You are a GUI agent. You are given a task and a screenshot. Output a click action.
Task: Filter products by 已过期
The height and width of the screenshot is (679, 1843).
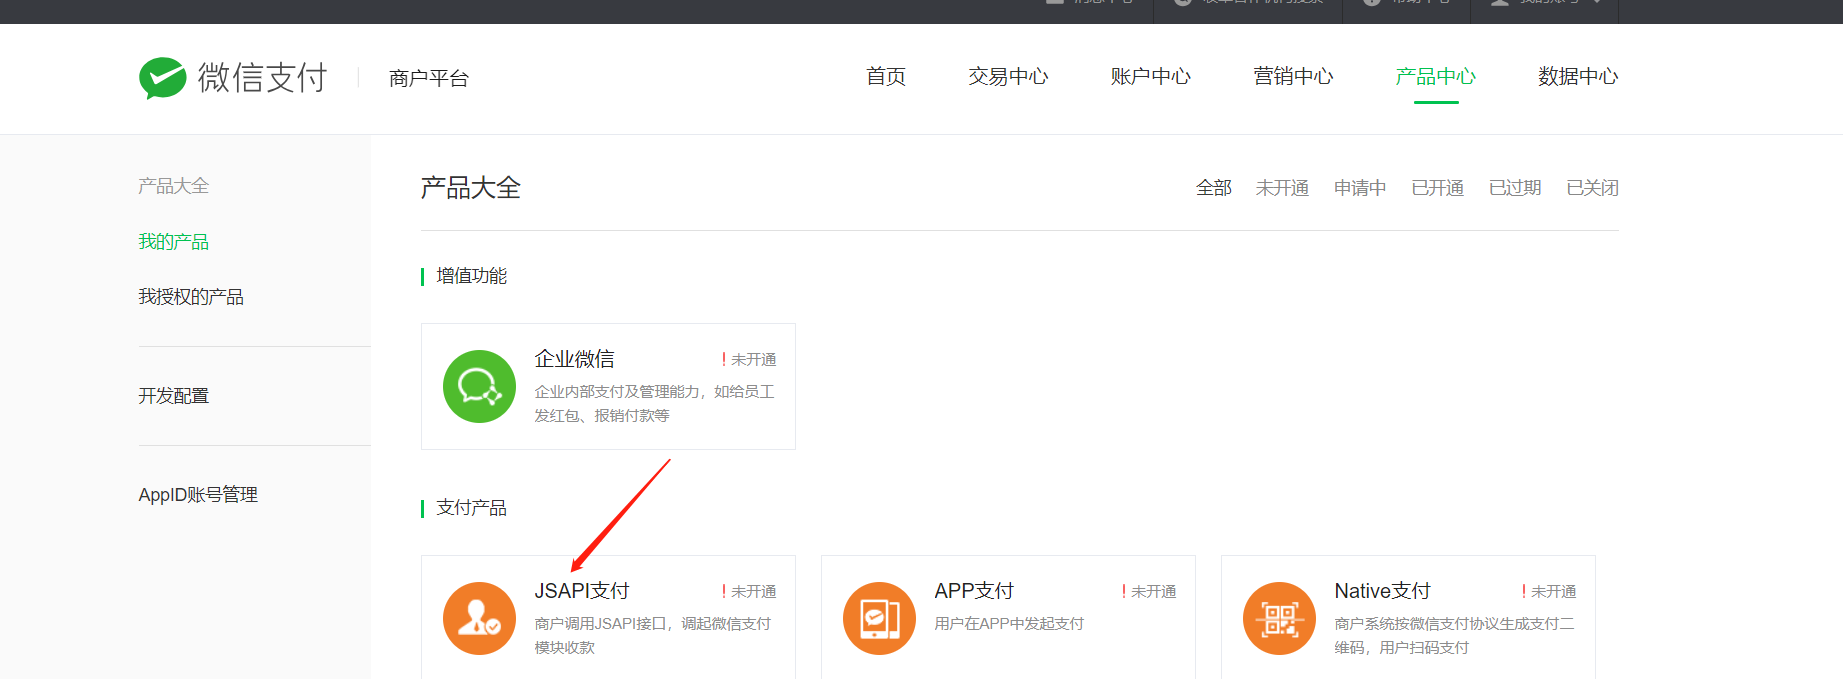[1515, 188]
